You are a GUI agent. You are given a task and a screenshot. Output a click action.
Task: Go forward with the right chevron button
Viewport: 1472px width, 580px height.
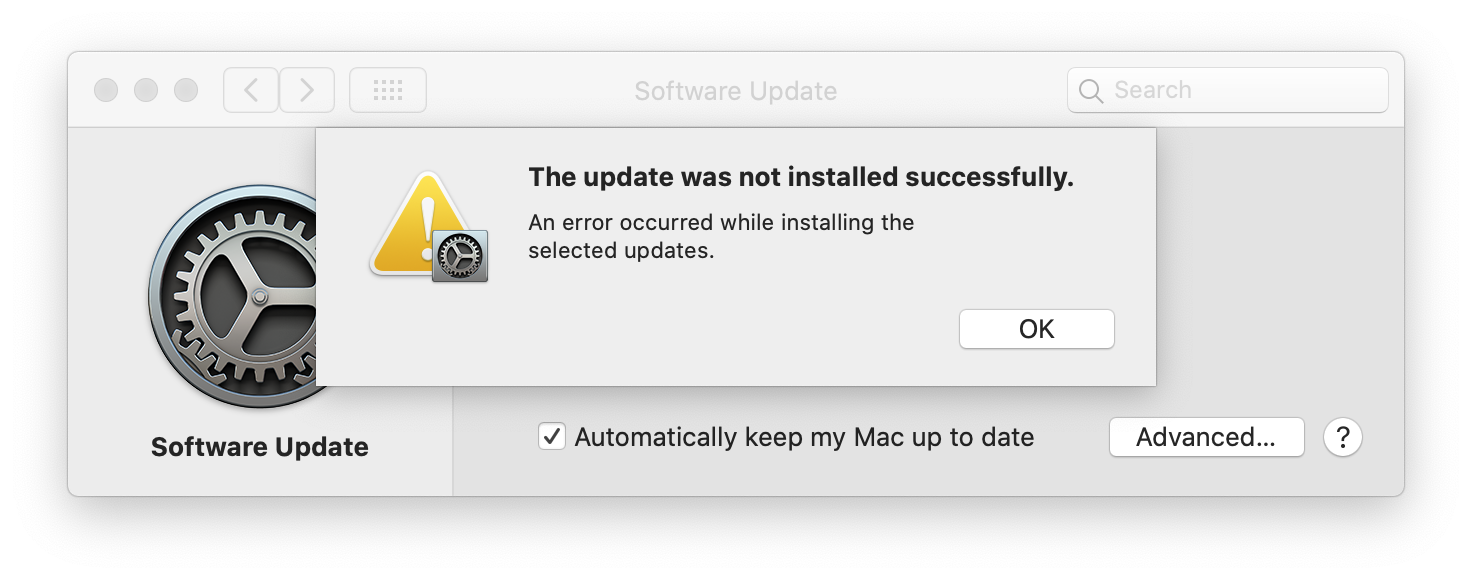tap(307, 90)
